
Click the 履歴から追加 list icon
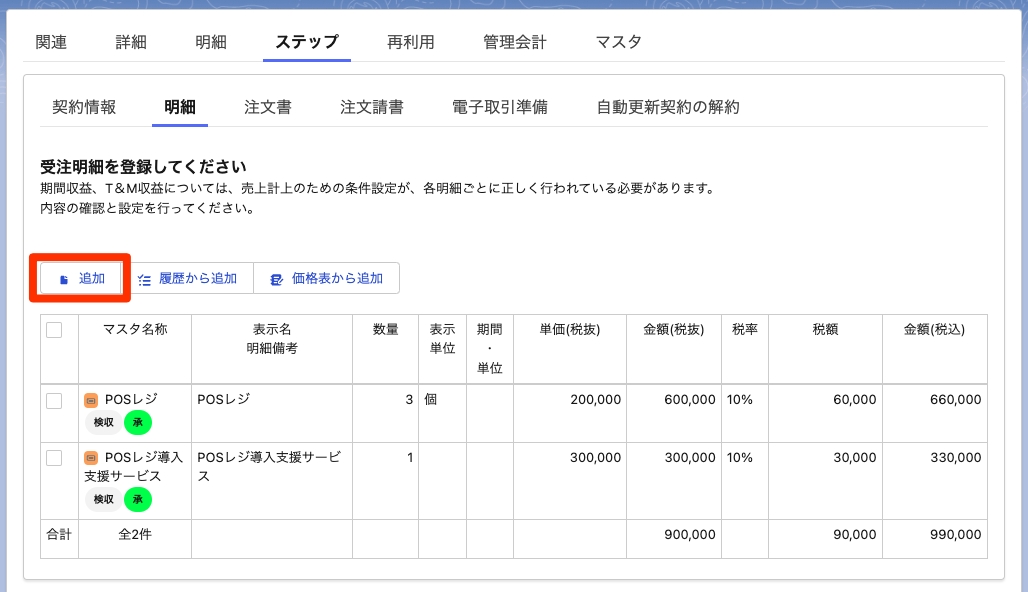144,280
